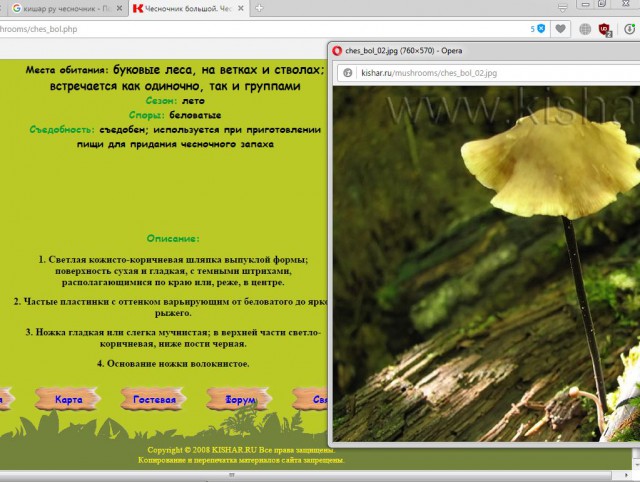Restore down the main Opera window
640x482 pixels.
click(x=602, y=4)
